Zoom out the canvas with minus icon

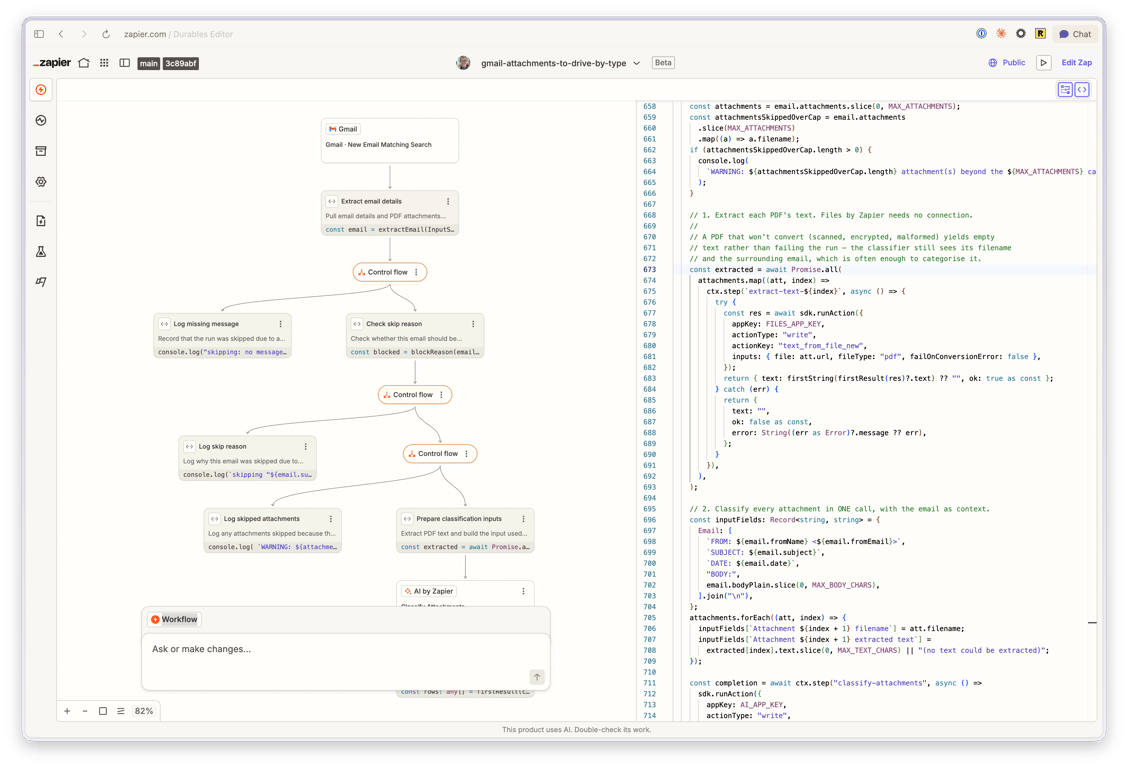pos(85,710)
